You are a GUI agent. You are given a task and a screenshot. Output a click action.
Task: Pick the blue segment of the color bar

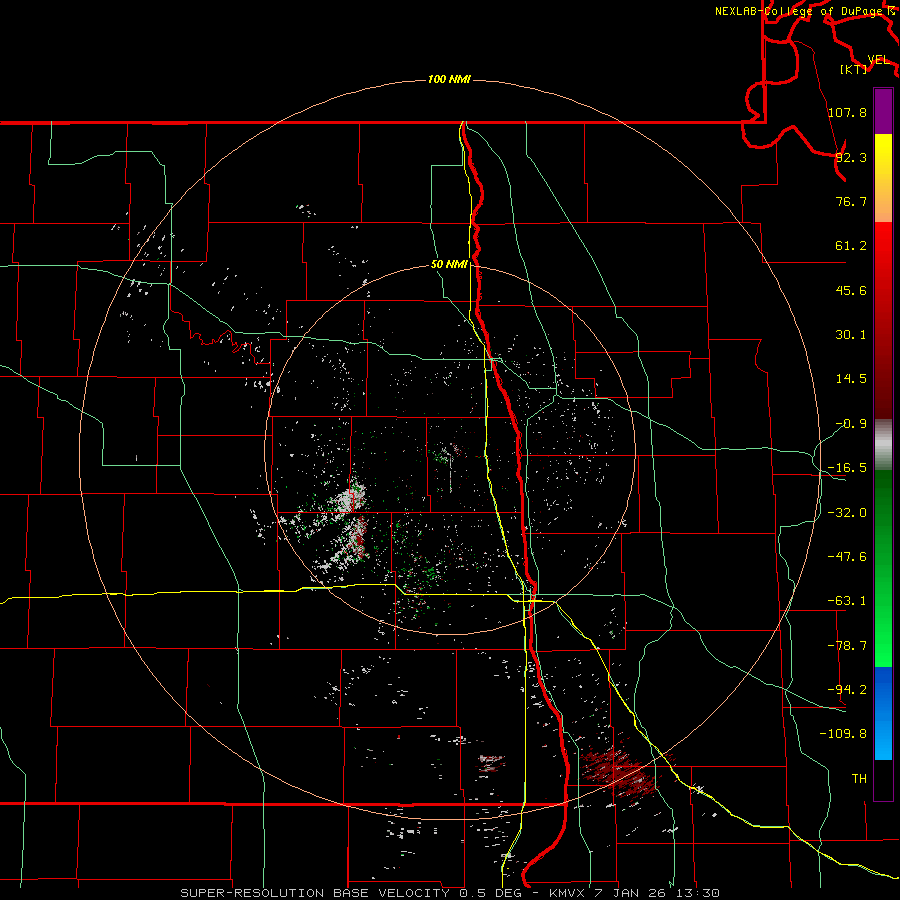(x=883, y=713)
